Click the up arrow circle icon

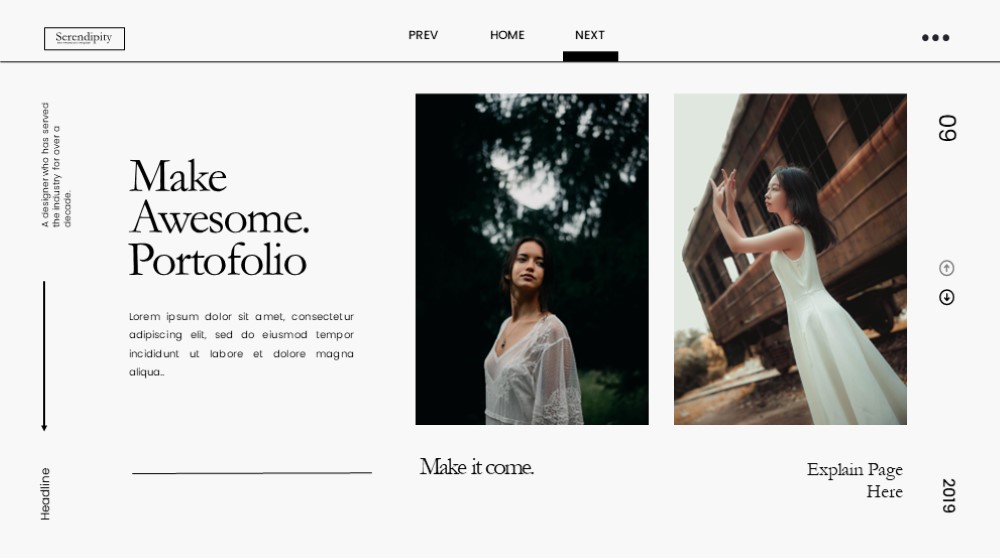946,268
